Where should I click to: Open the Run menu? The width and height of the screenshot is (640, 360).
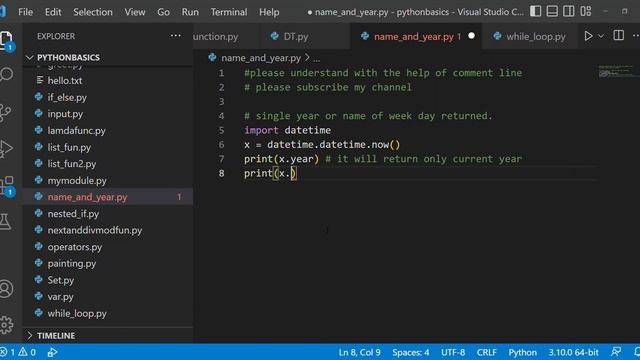[190, 12]
